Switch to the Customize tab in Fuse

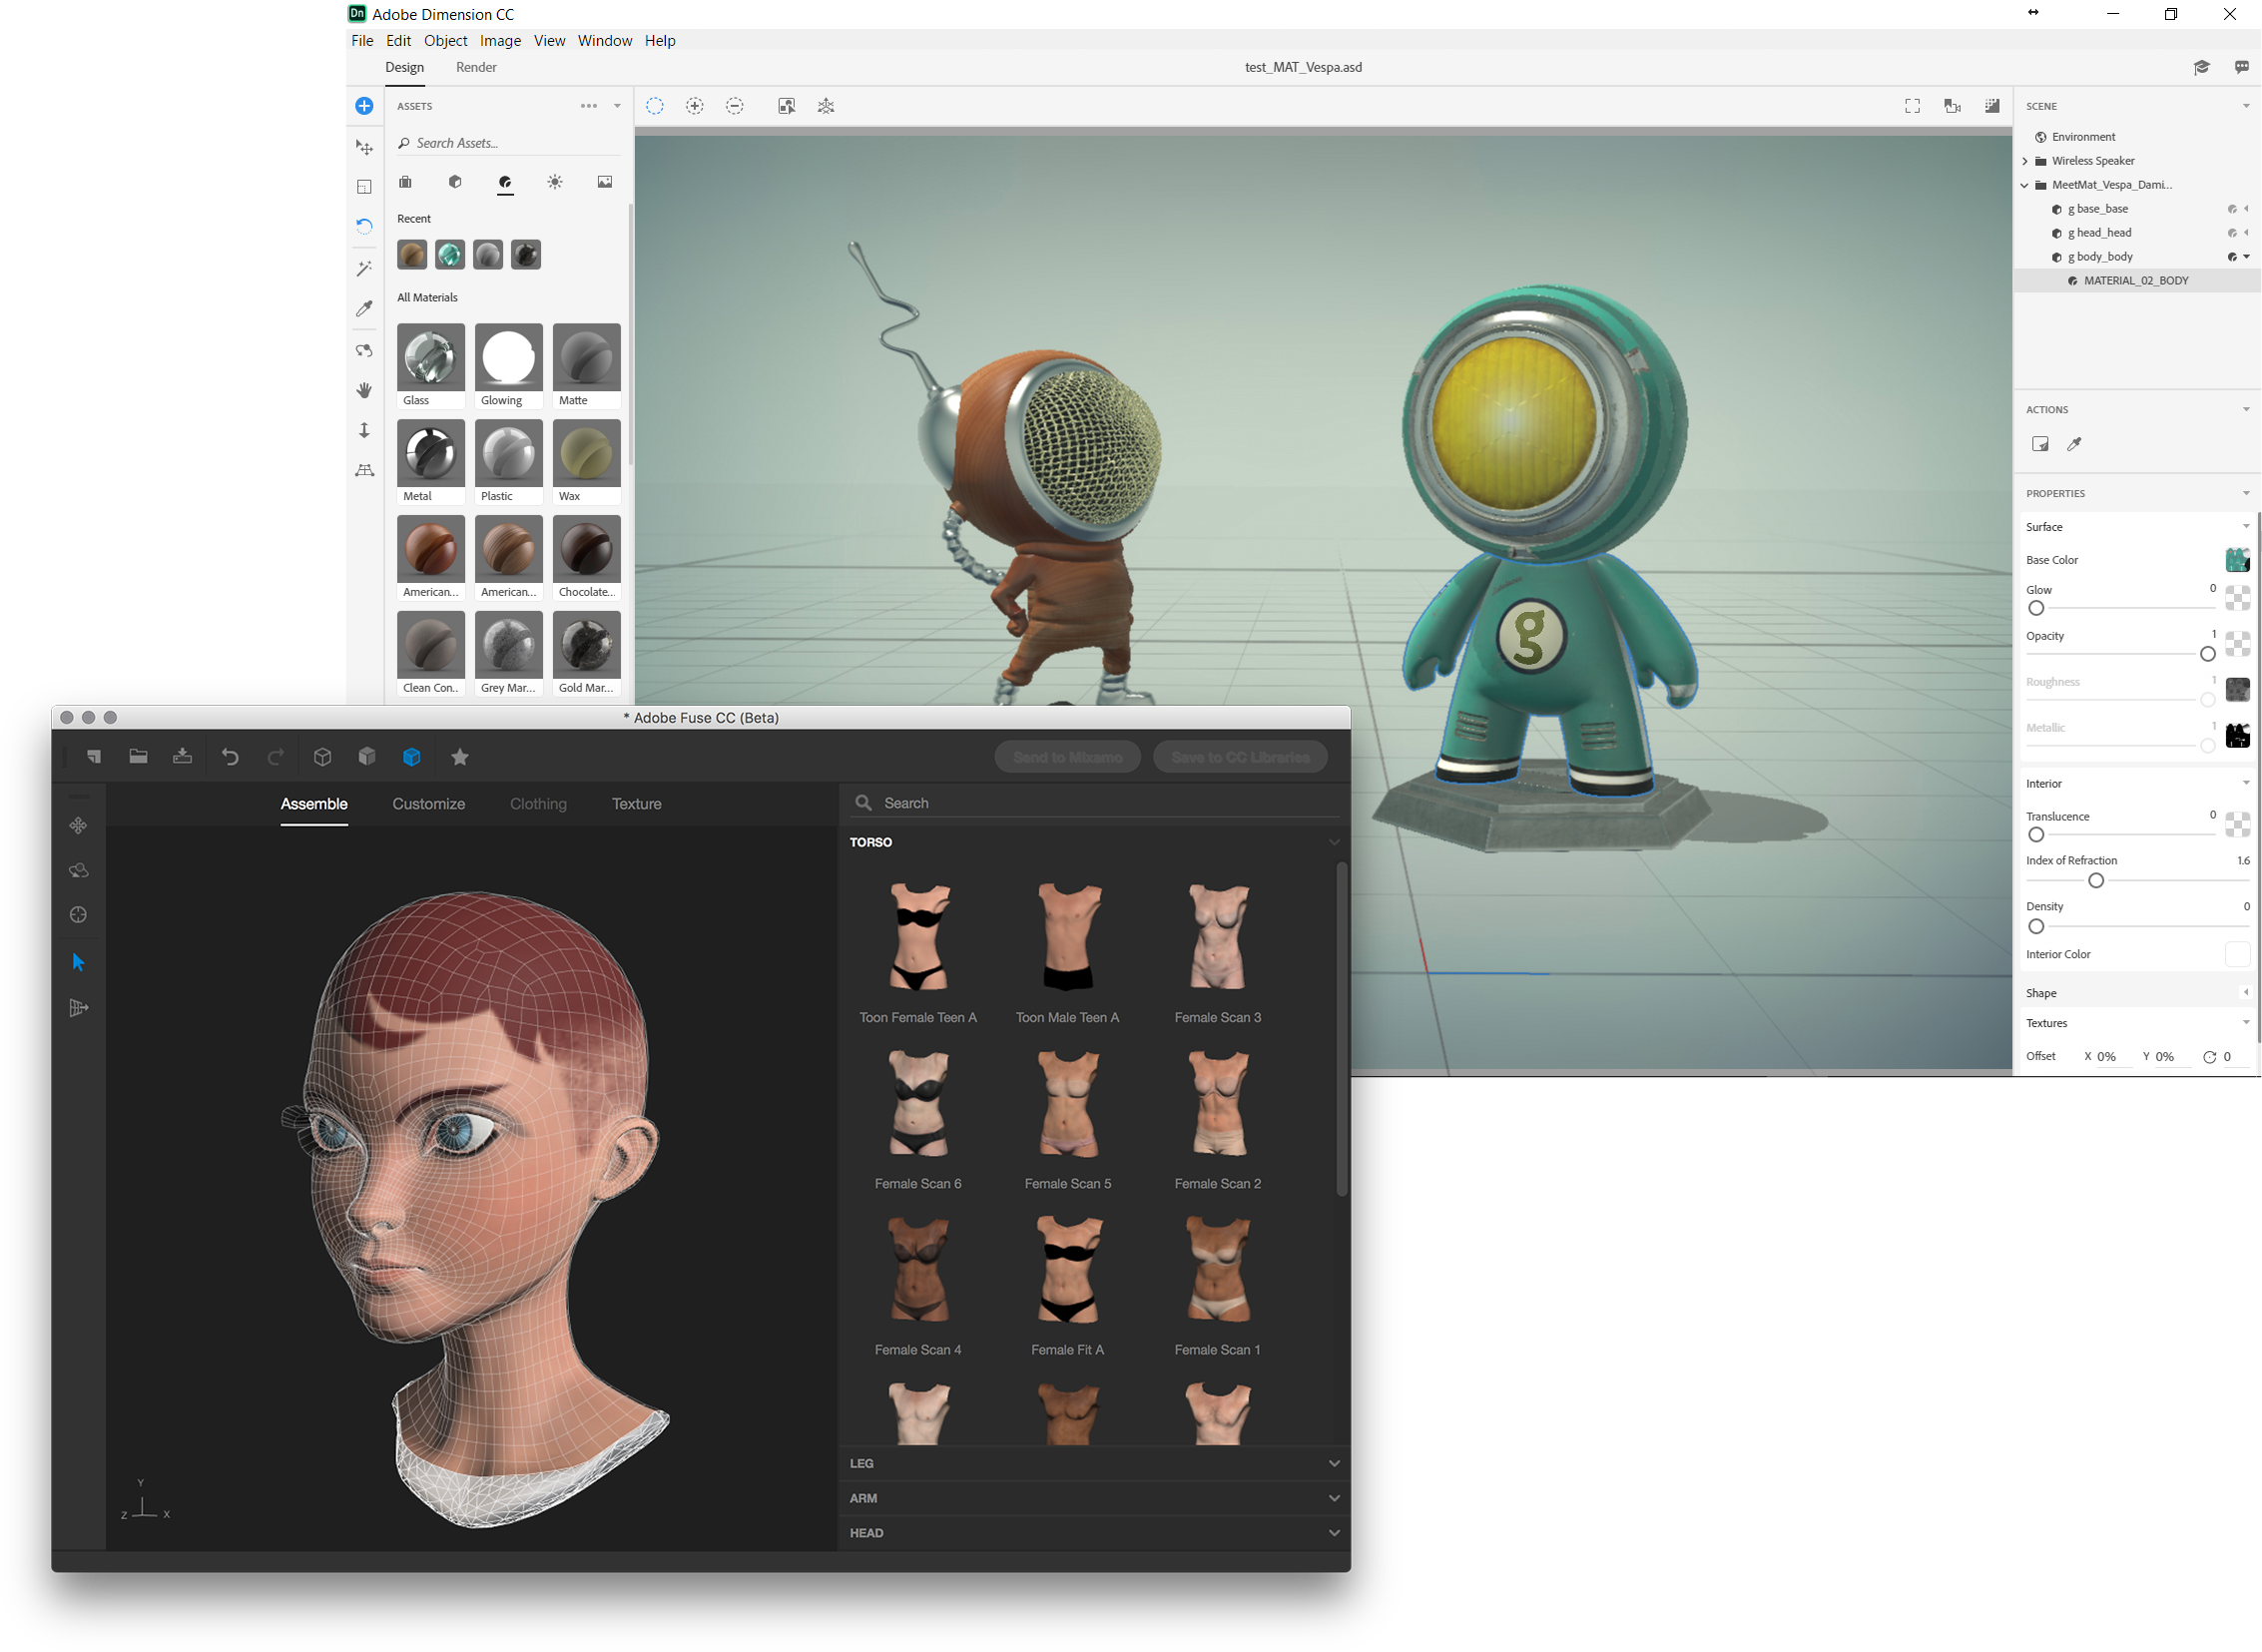[428, 804]
